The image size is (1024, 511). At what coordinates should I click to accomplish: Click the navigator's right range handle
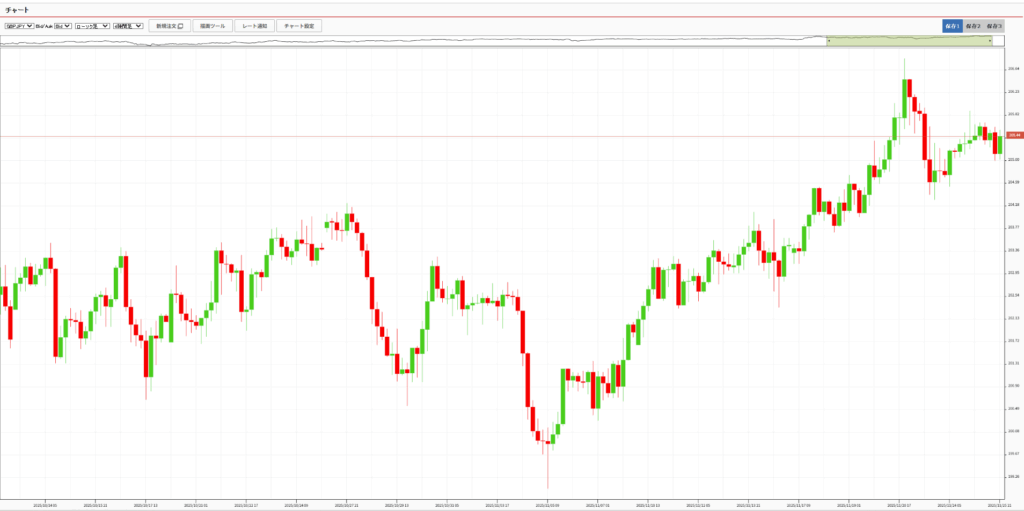tap(990, 41)
